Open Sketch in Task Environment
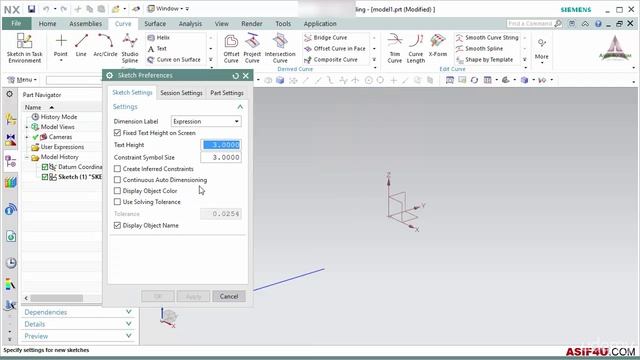Viewport: 640px width, 360px height. coord(24,48)
